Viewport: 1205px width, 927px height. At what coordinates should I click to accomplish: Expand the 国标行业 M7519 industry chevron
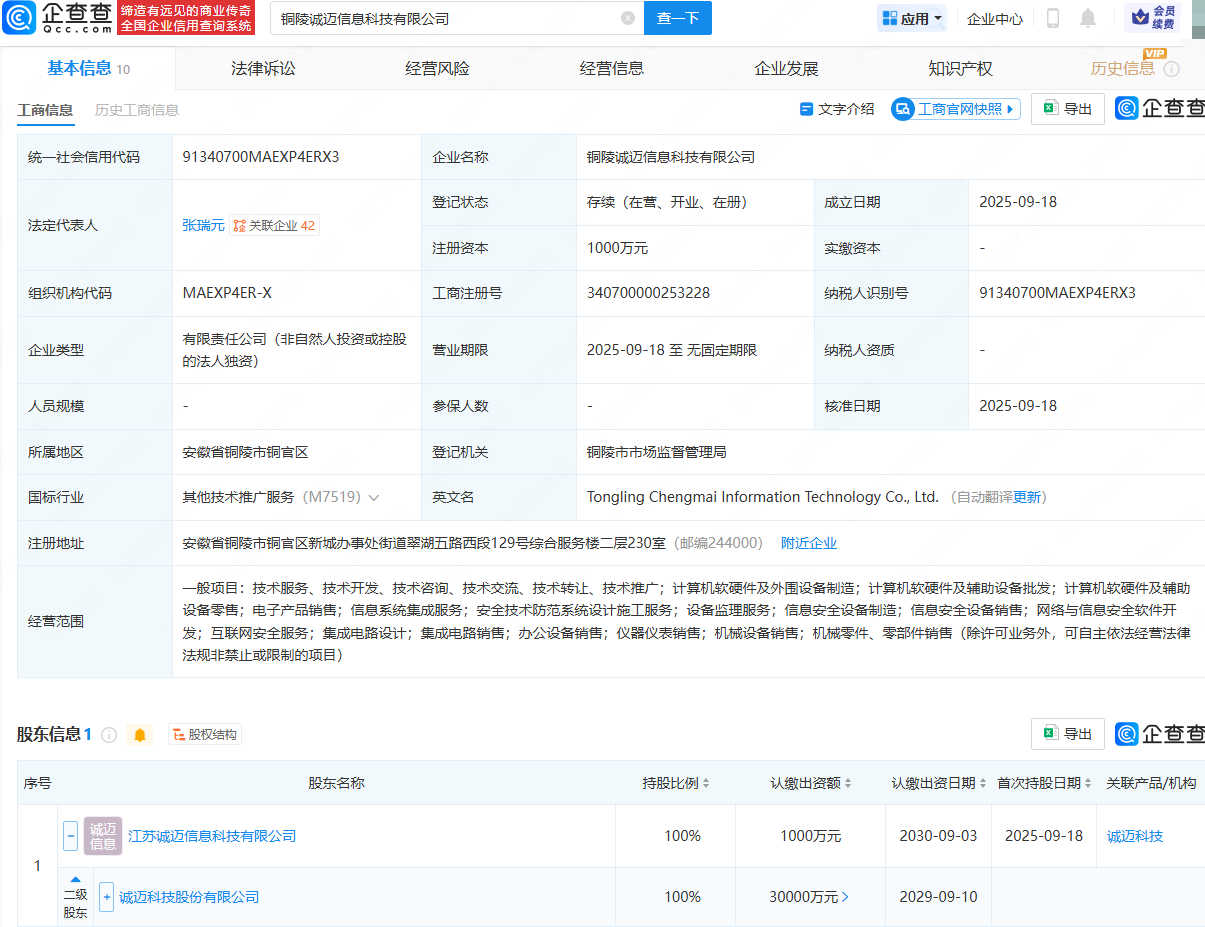pos(374,497)
